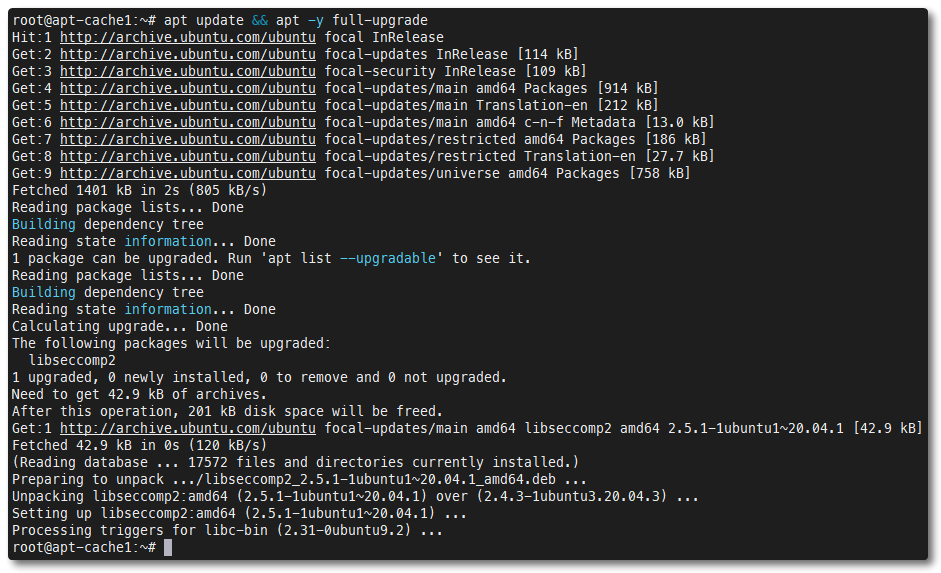This screenshot has height=573, width=941.
Task: Click the 'Setting up libseccomp2:amd64' line
Action: [x=239, y=513]
